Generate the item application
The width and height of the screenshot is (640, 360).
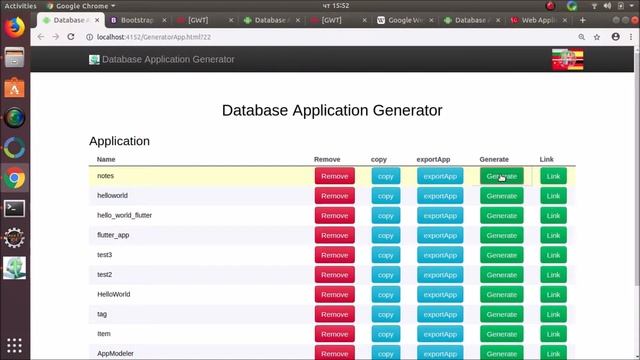tap(502, 334)
